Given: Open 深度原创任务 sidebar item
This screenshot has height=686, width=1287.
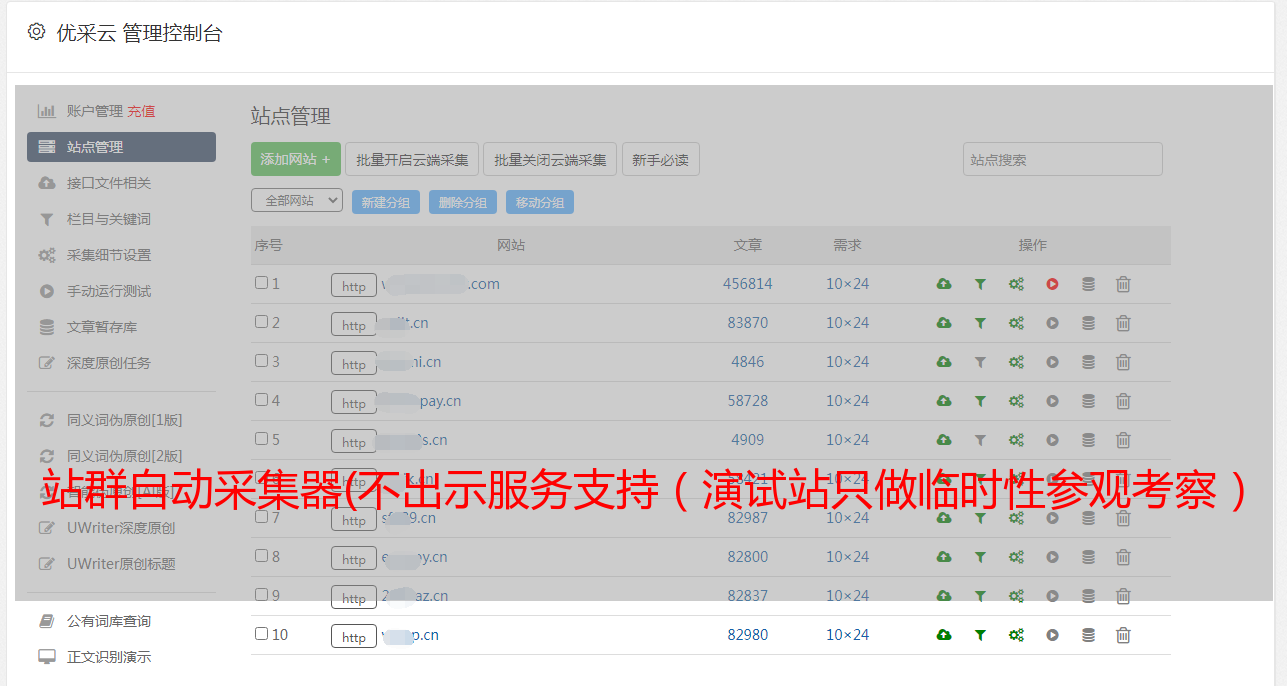Looking at the screenshot, I should coord(109,363).
